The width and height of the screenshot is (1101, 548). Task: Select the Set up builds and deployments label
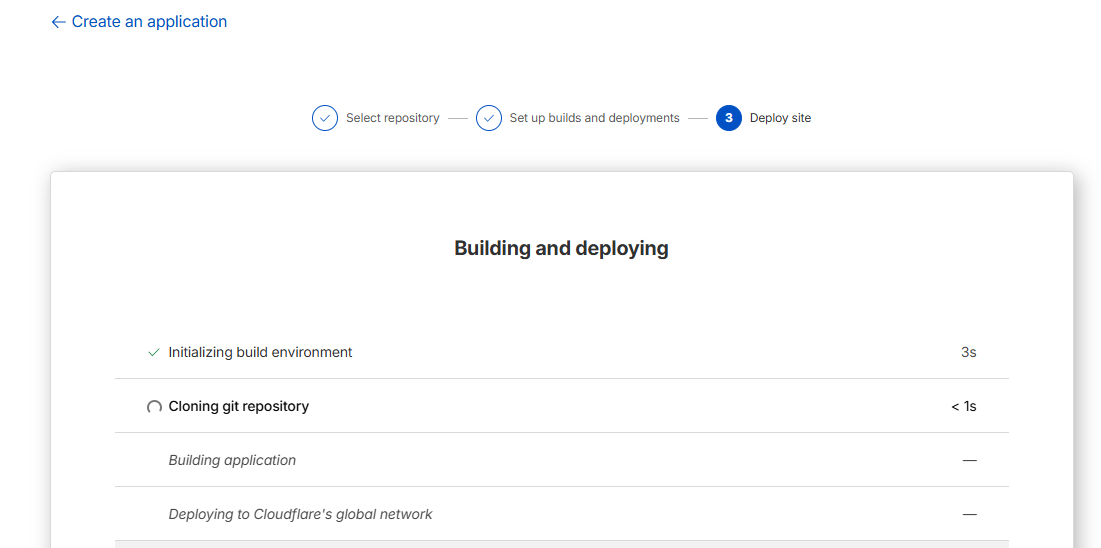pos(595,118)
